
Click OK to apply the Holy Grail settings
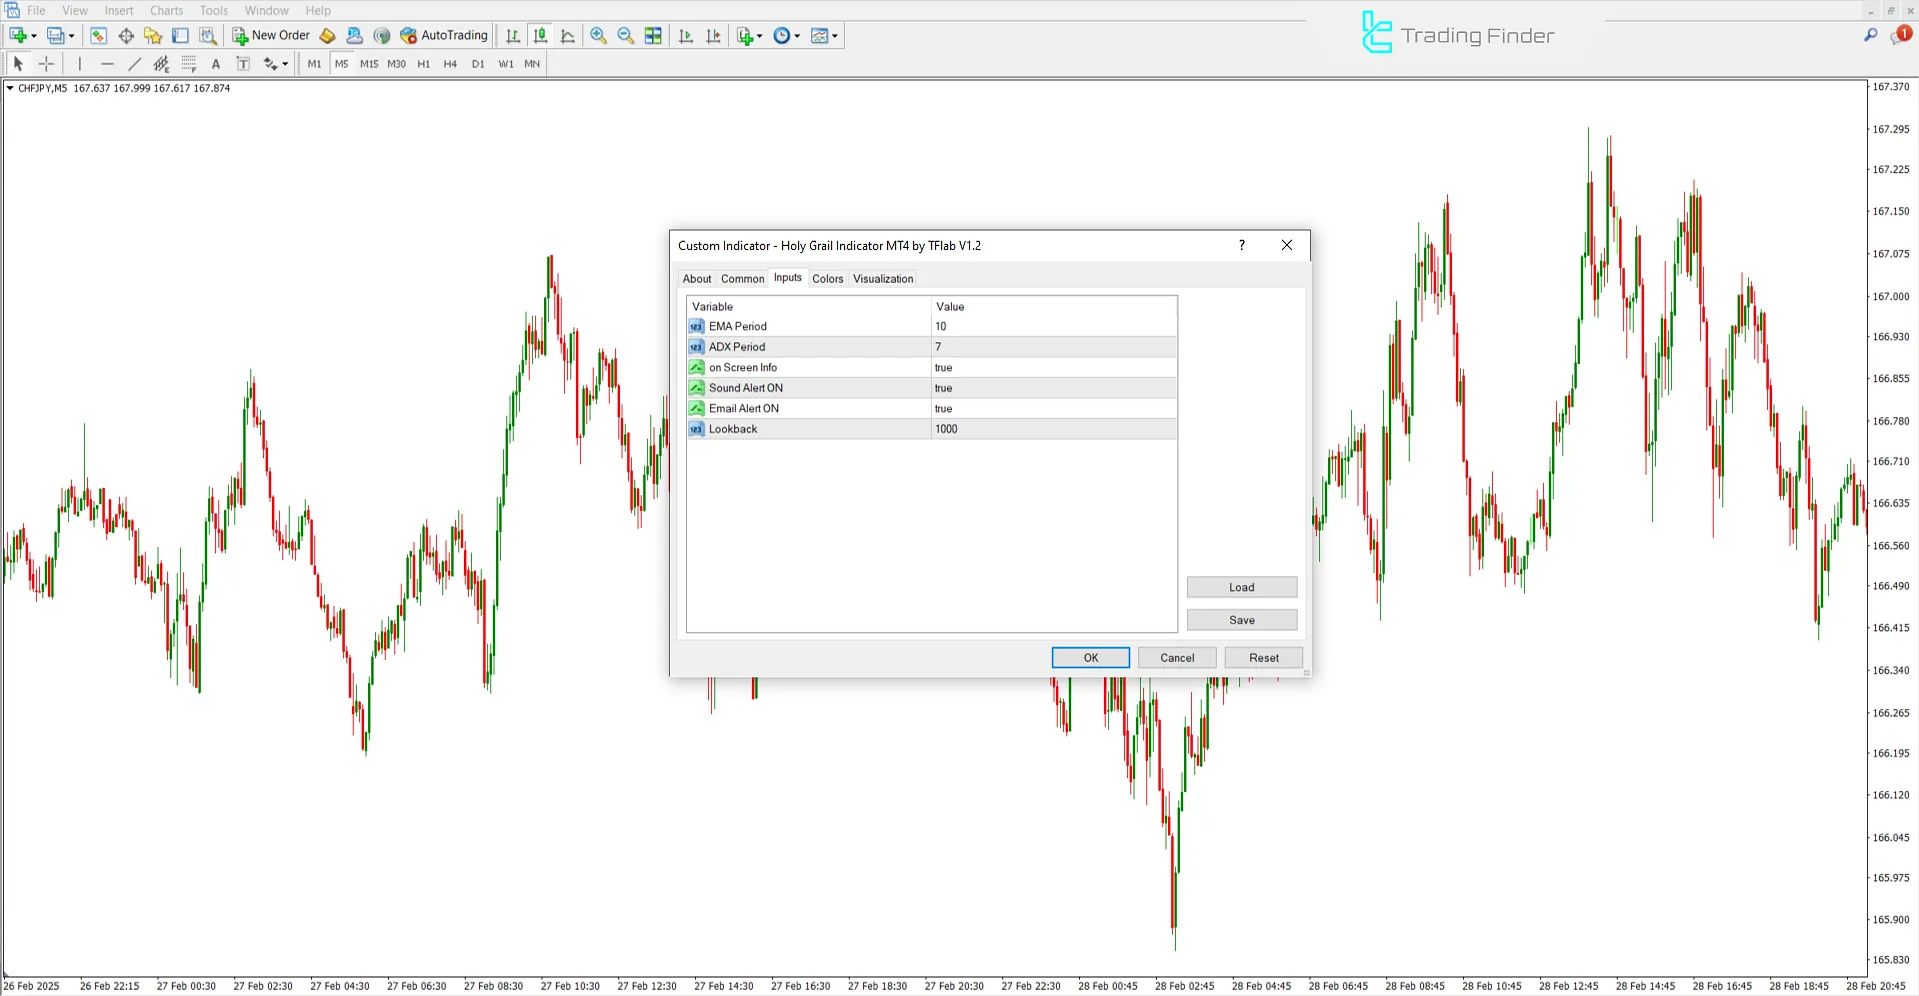tap(1090, 657)
